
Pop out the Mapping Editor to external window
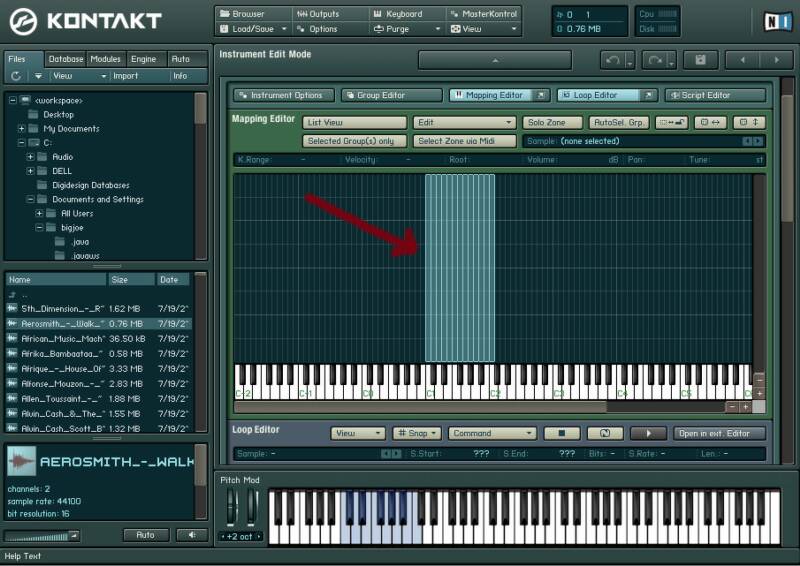click(x=541, y=95)
